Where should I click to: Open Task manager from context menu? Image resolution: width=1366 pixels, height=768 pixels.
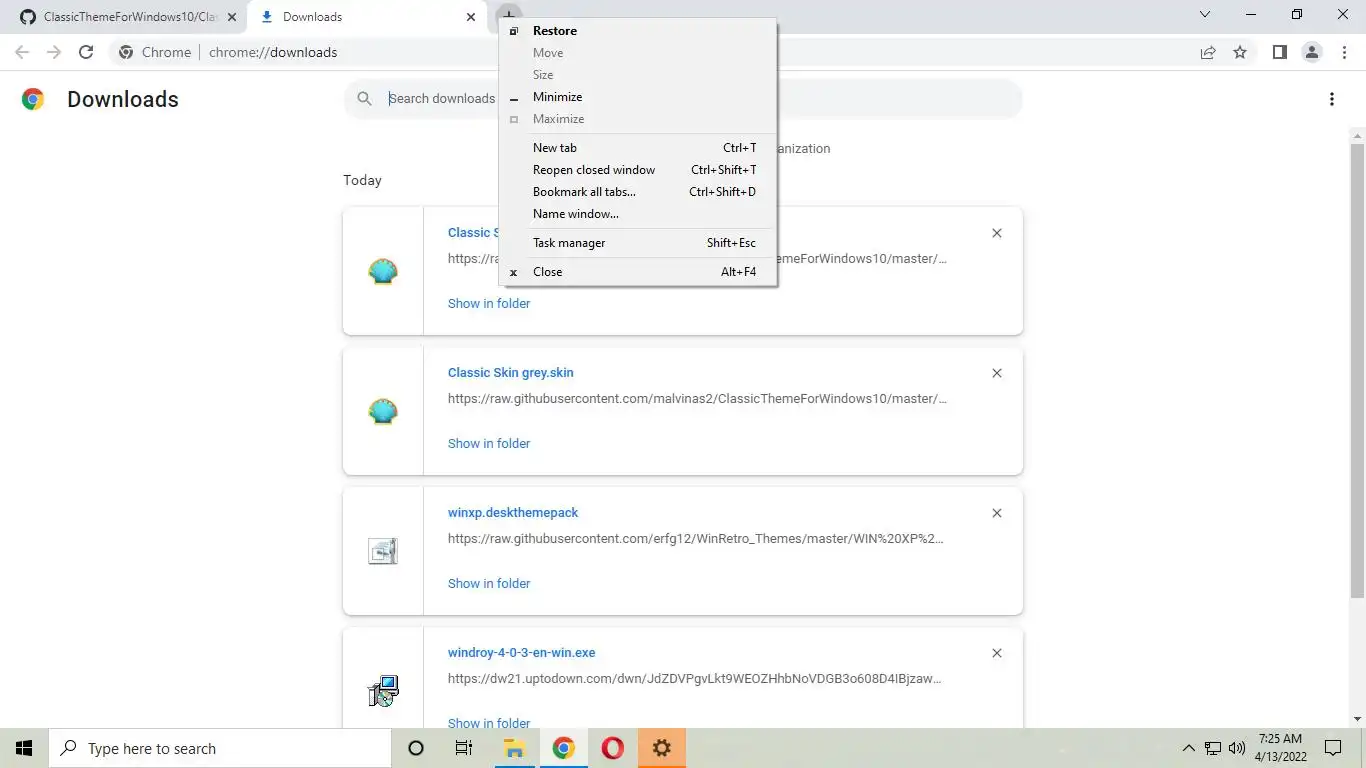click(x=638, y=243)
